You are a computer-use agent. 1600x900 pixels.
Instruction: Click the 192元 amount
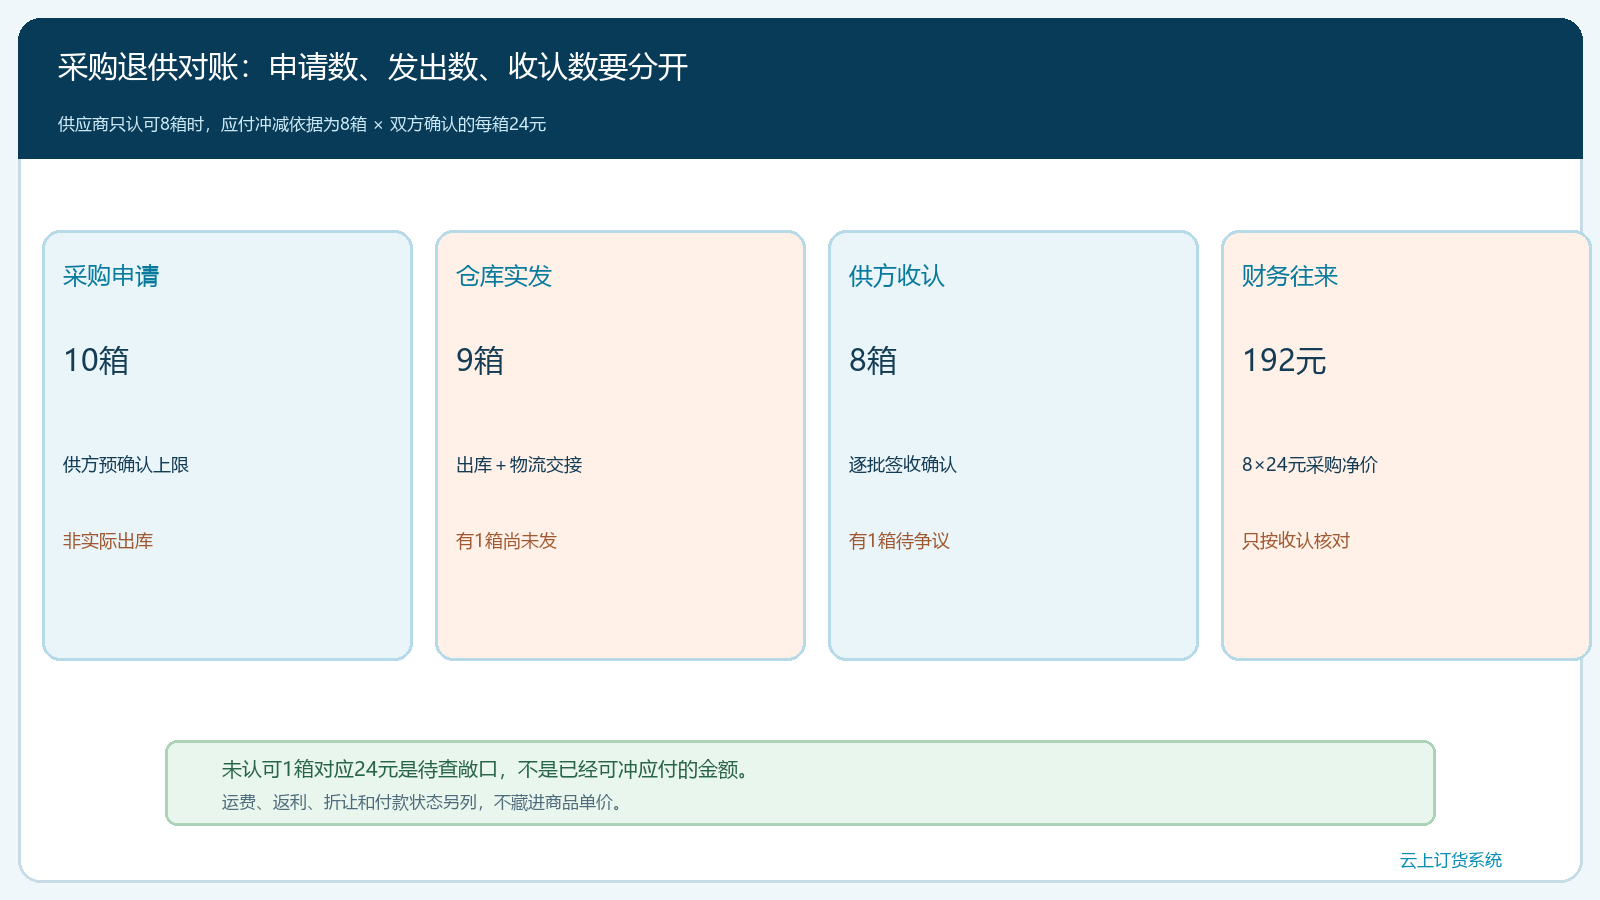(1284, 360)
